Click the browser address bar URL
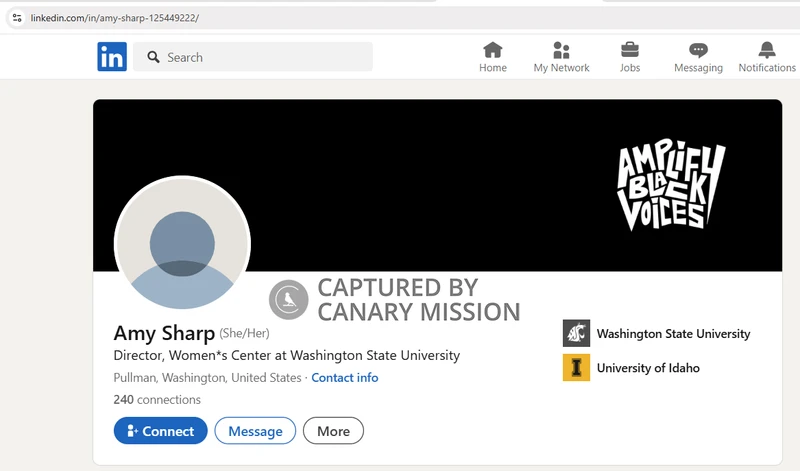 point(115,18)
